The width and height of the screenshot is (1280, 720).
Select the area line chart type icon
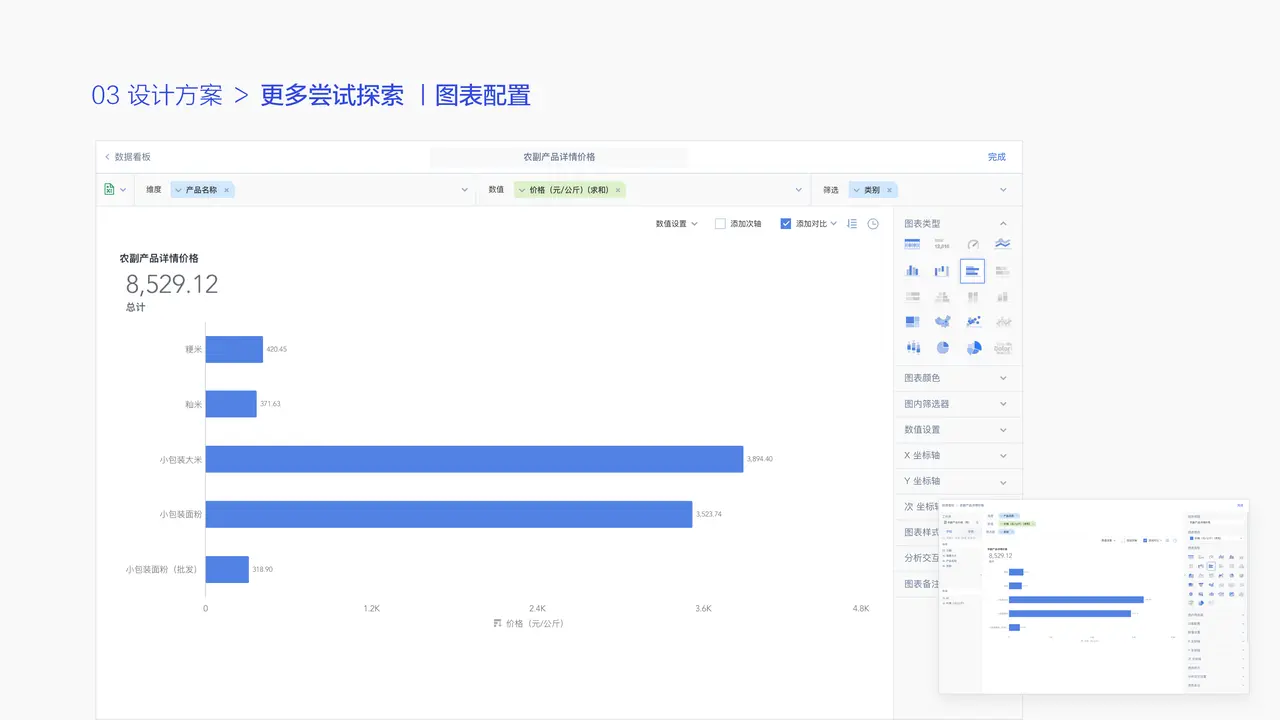coord(1003,244)
